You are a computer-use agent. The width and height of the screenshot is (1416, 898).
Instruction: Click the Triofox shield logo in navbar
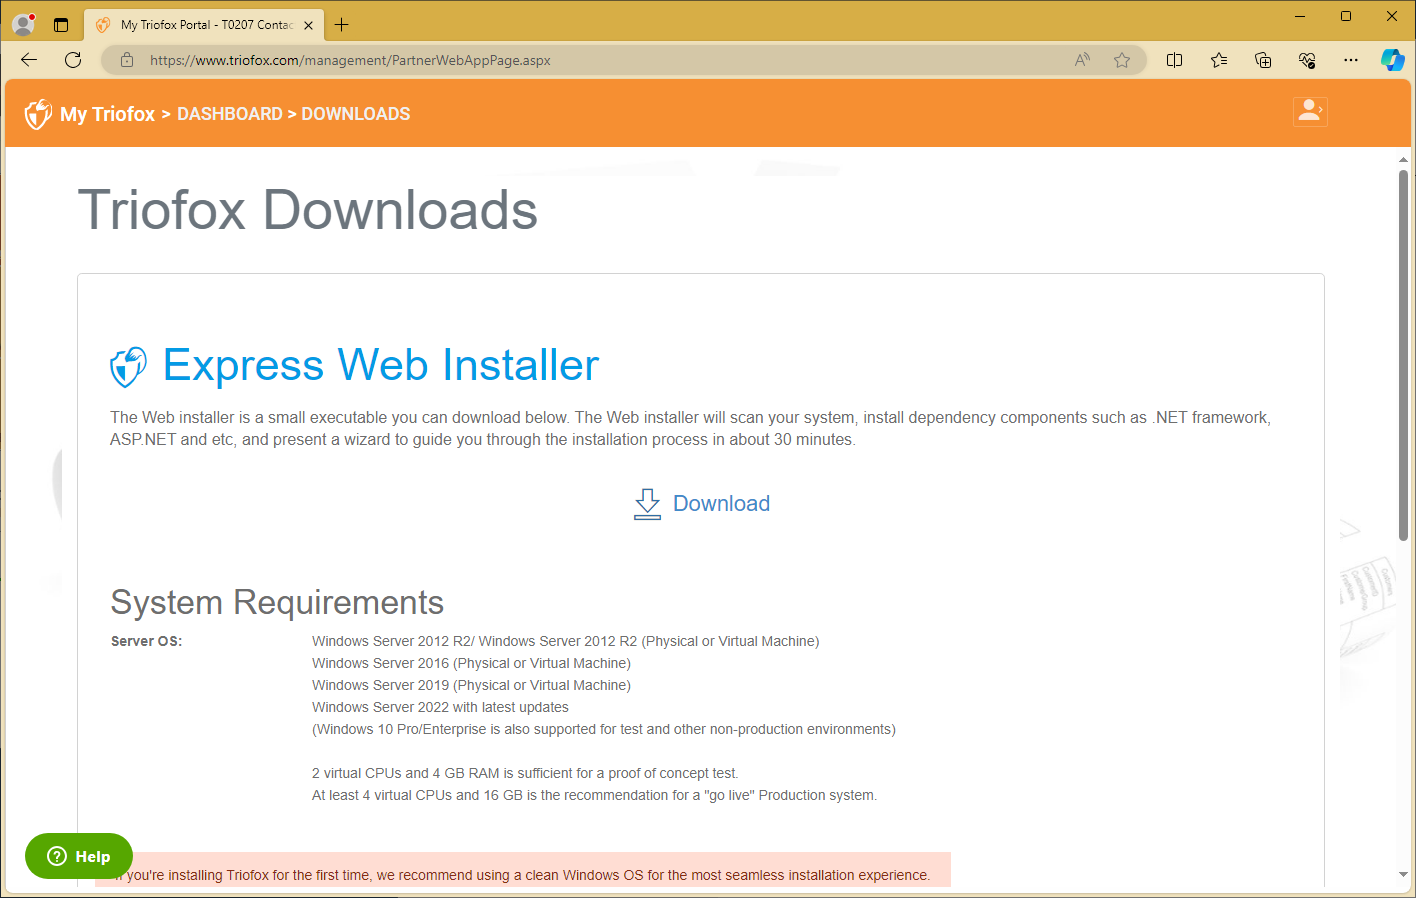point(37,113)
